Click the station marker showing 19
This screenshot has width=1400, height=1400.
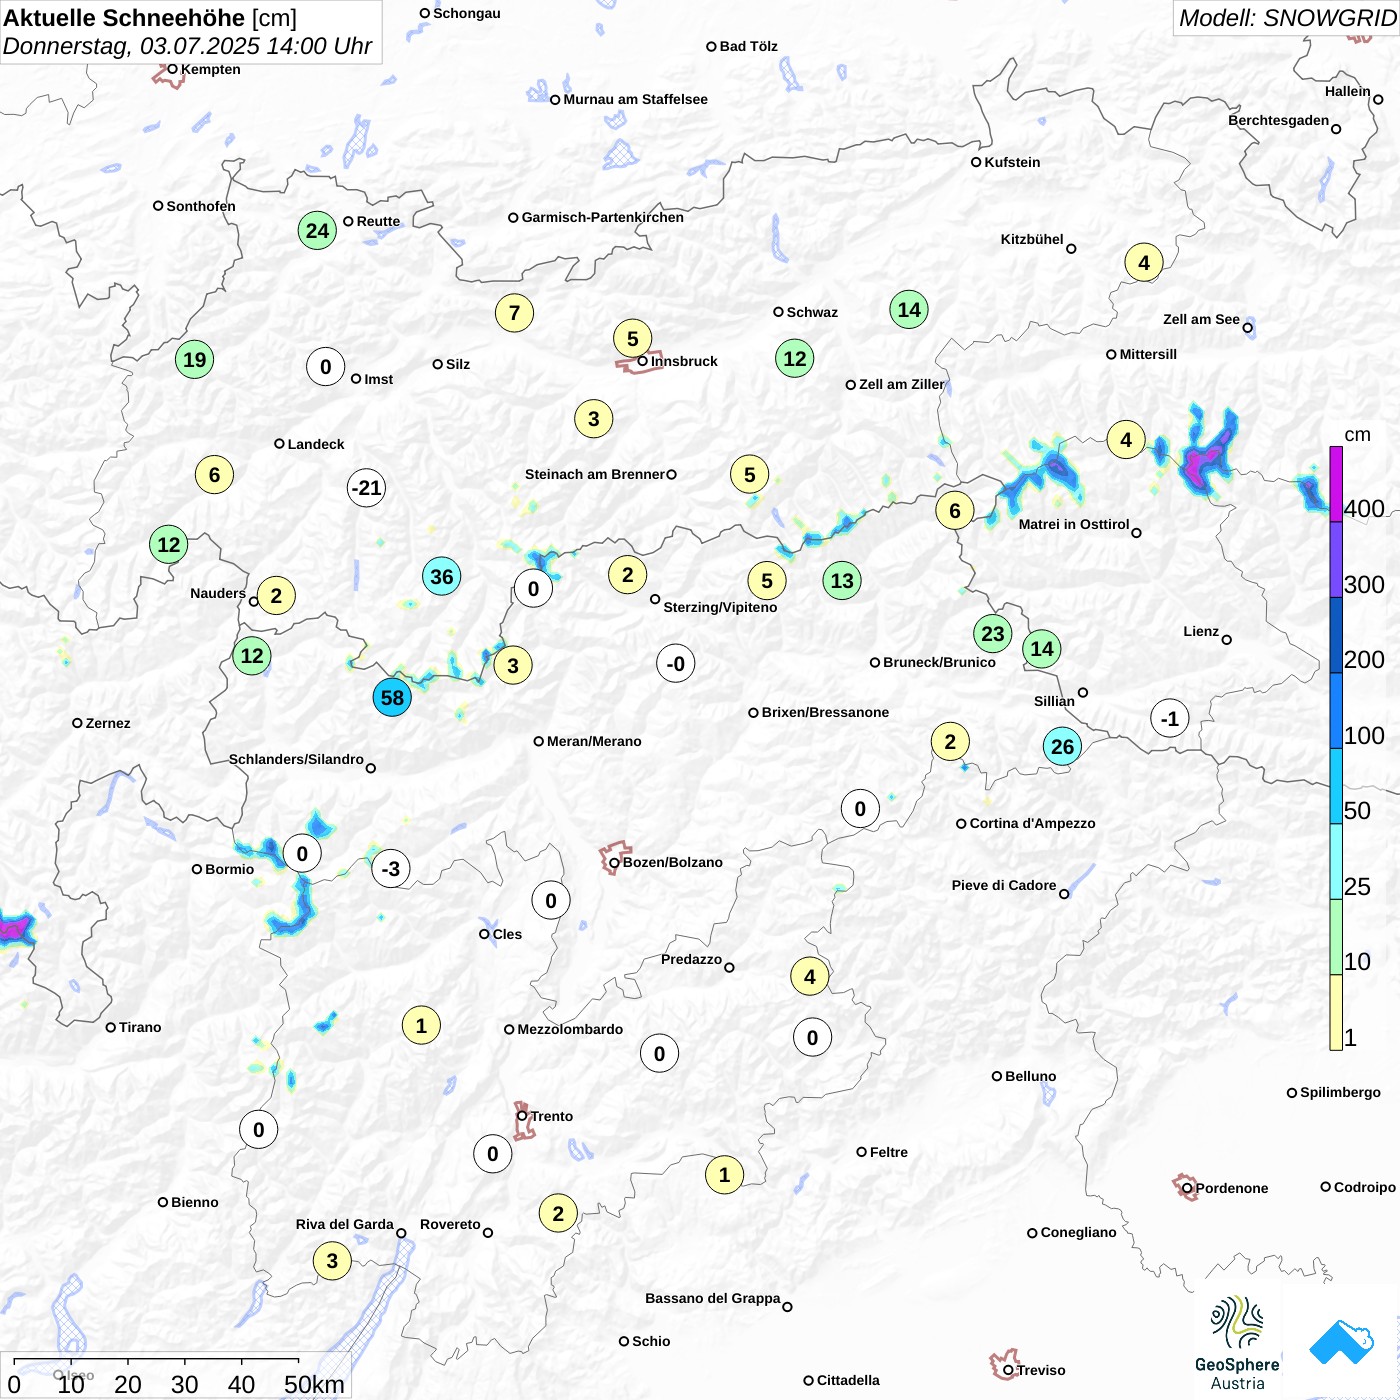[194, 360]
